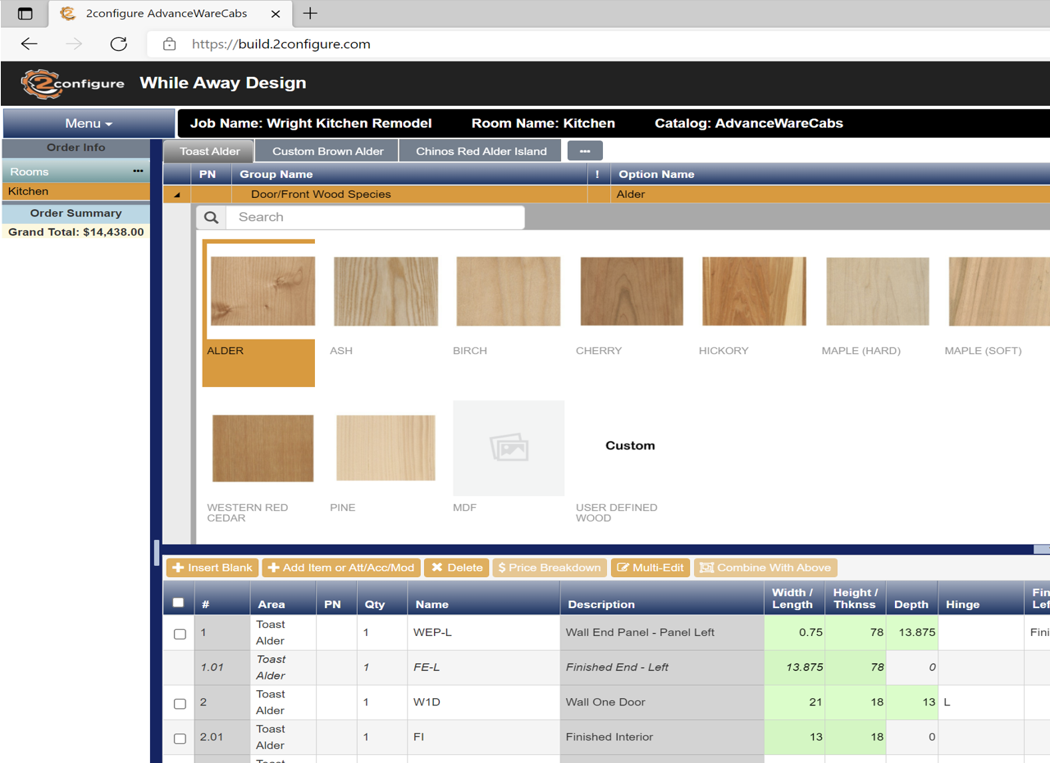
Task: Click the browser tab actions icon
Action: point(25,13)
